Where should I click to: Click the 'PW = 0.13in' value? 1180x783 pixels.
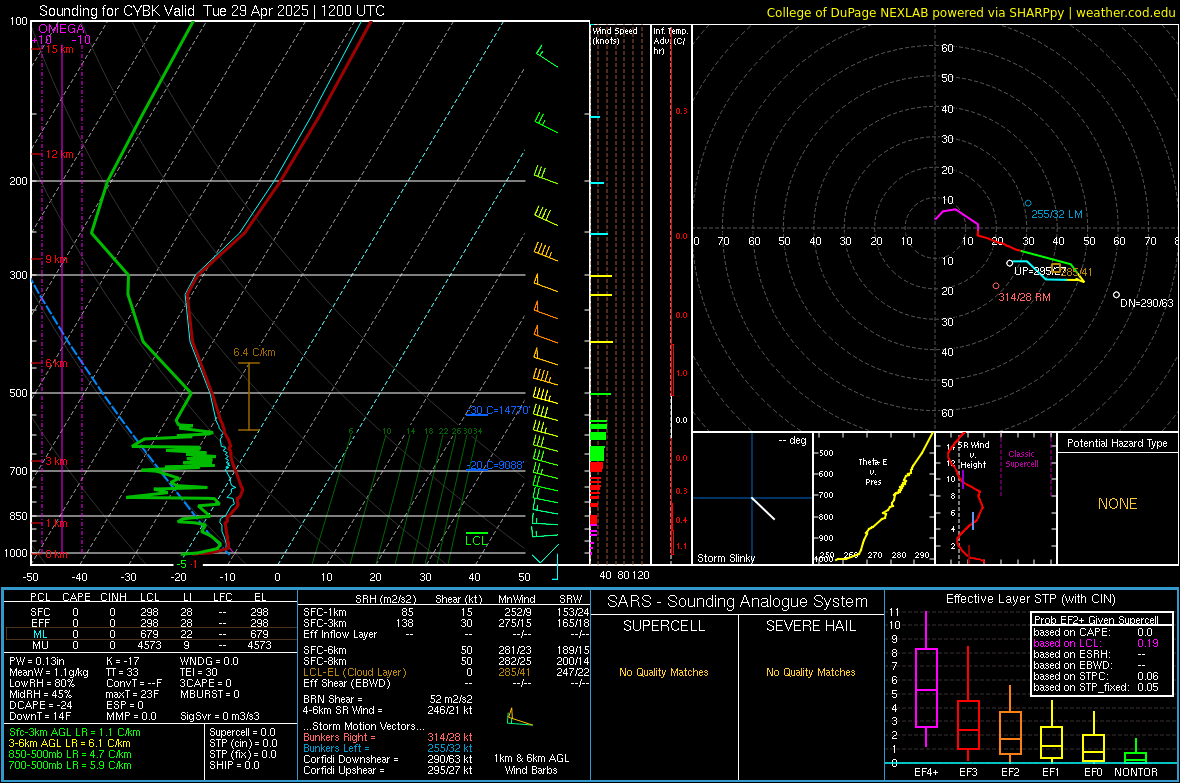point(37,661)
